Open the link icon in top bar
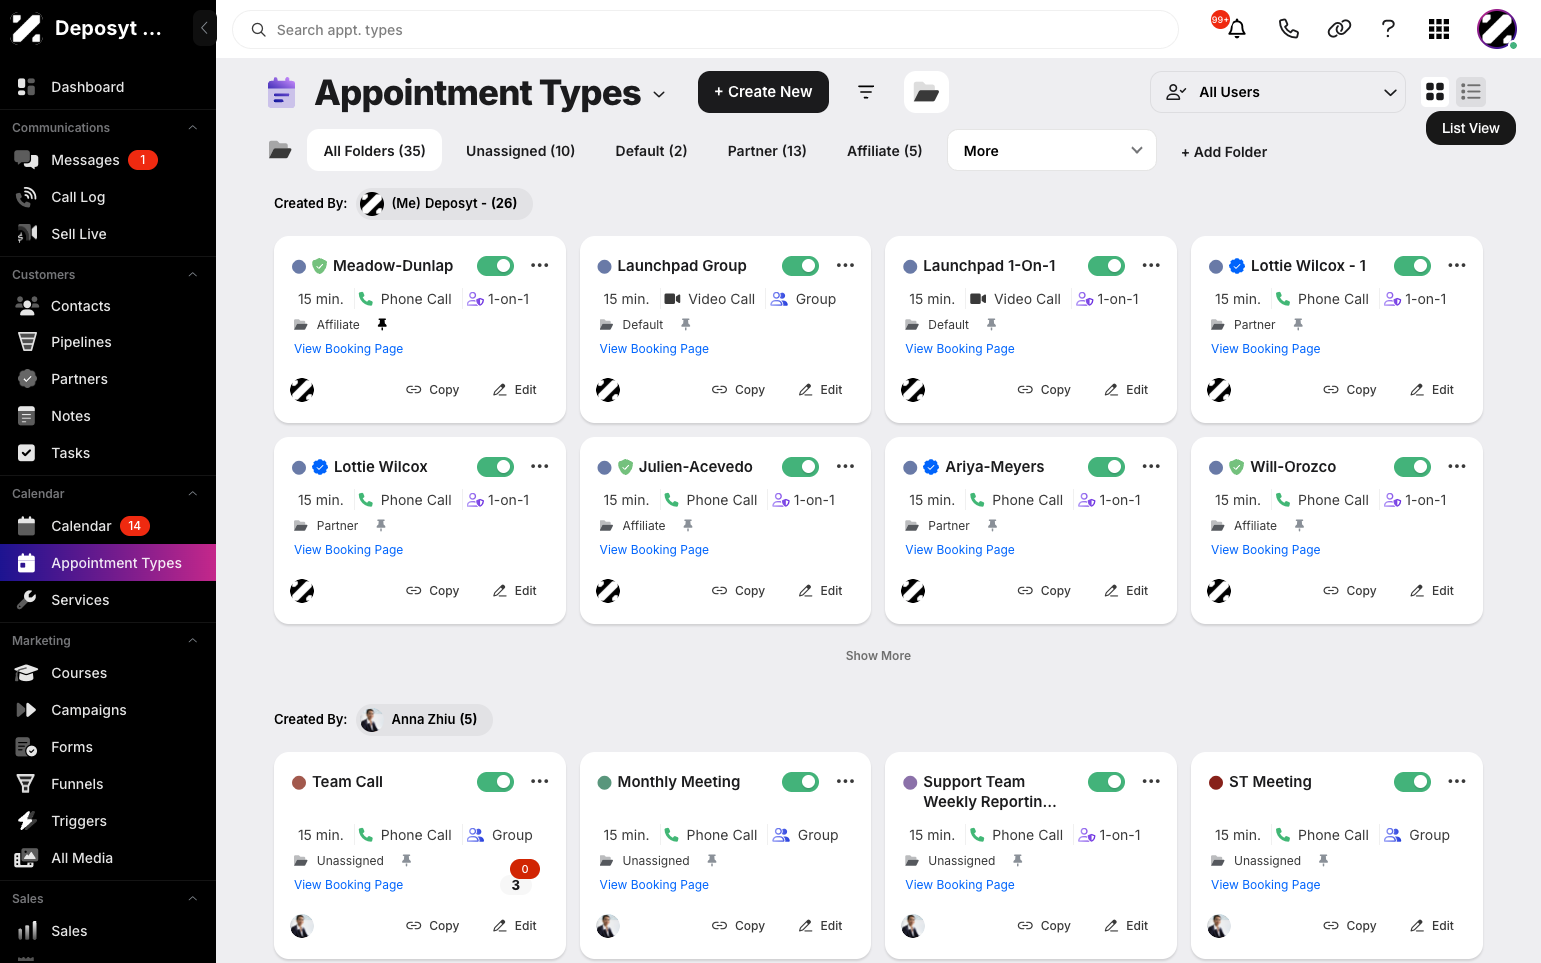This screenshot has width=1541, height=963. 1339,29
